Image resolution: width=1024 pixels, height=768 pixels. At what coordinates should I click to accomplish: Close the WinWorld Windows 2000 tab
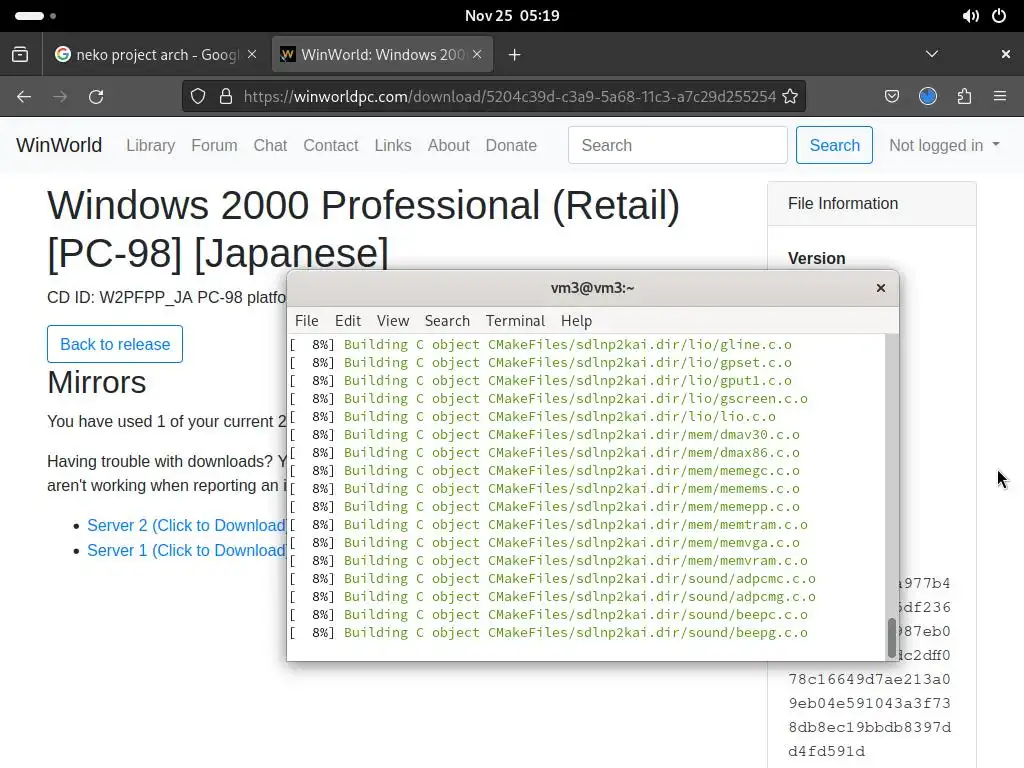pos(477,54)
